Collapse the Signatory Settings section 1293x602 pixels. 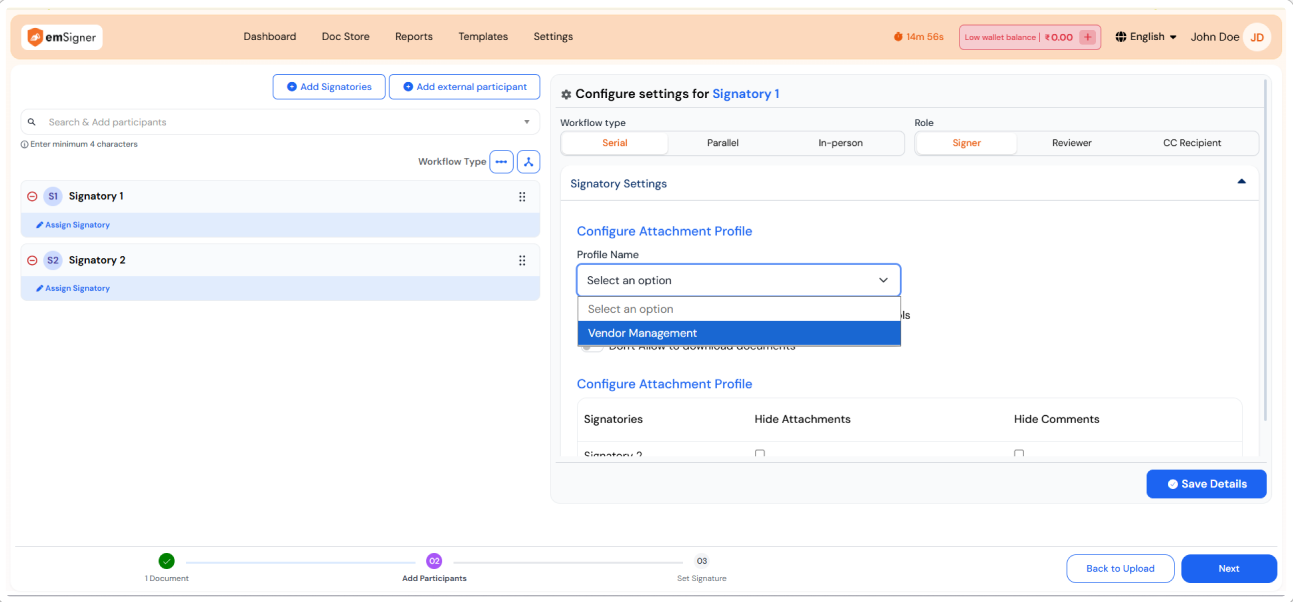point(1241,182)
